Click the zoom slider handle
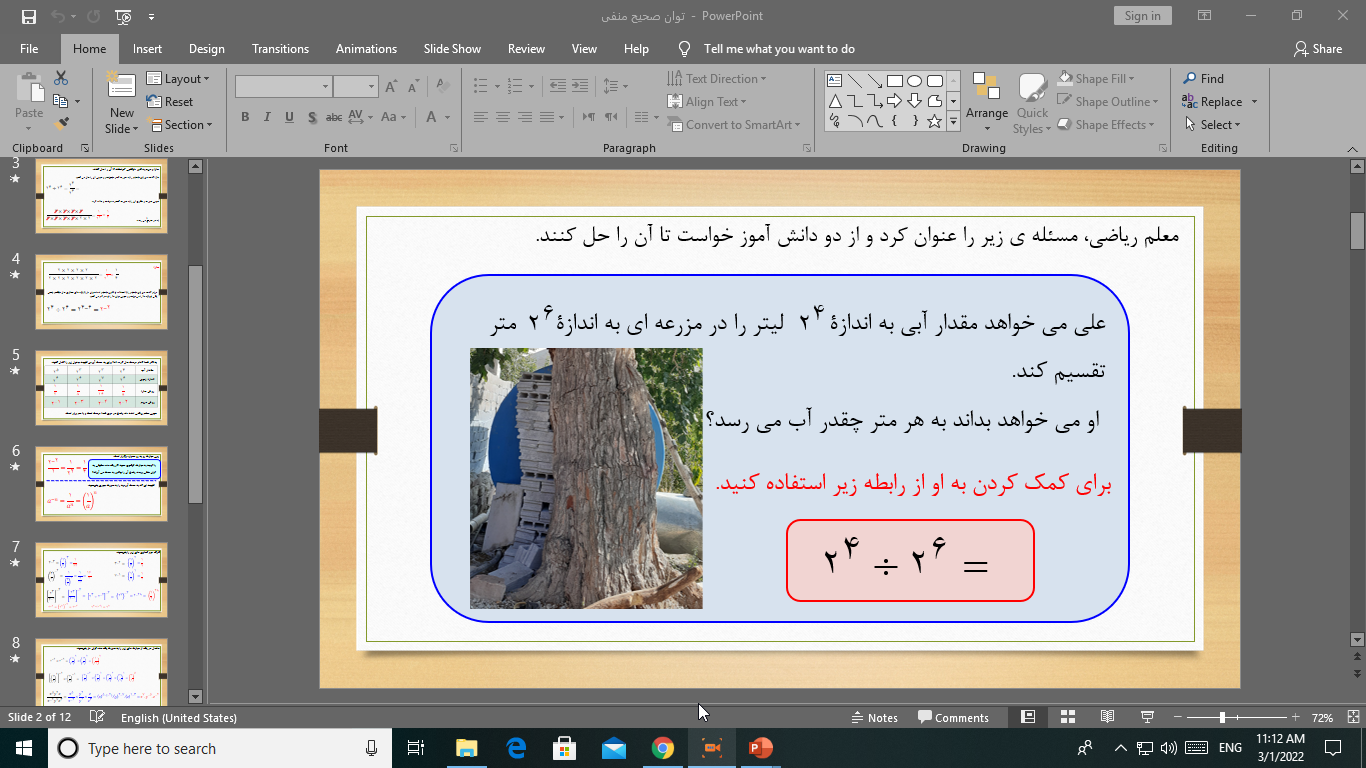This screenshot has width=1366, height=768. (x=1222, y=717)
